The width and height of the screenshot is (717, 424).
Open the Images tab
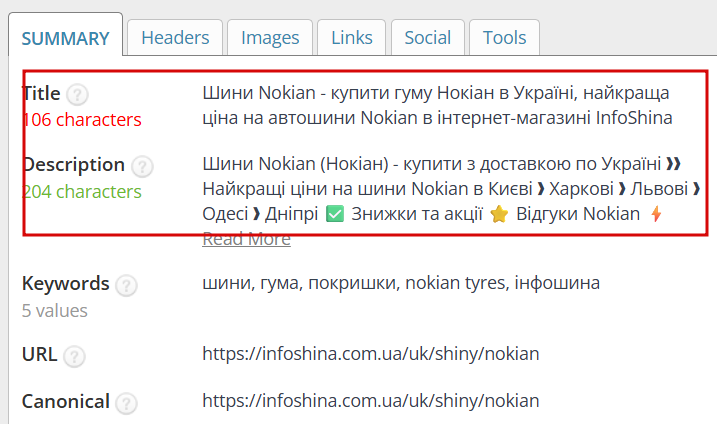click(270, 38)
